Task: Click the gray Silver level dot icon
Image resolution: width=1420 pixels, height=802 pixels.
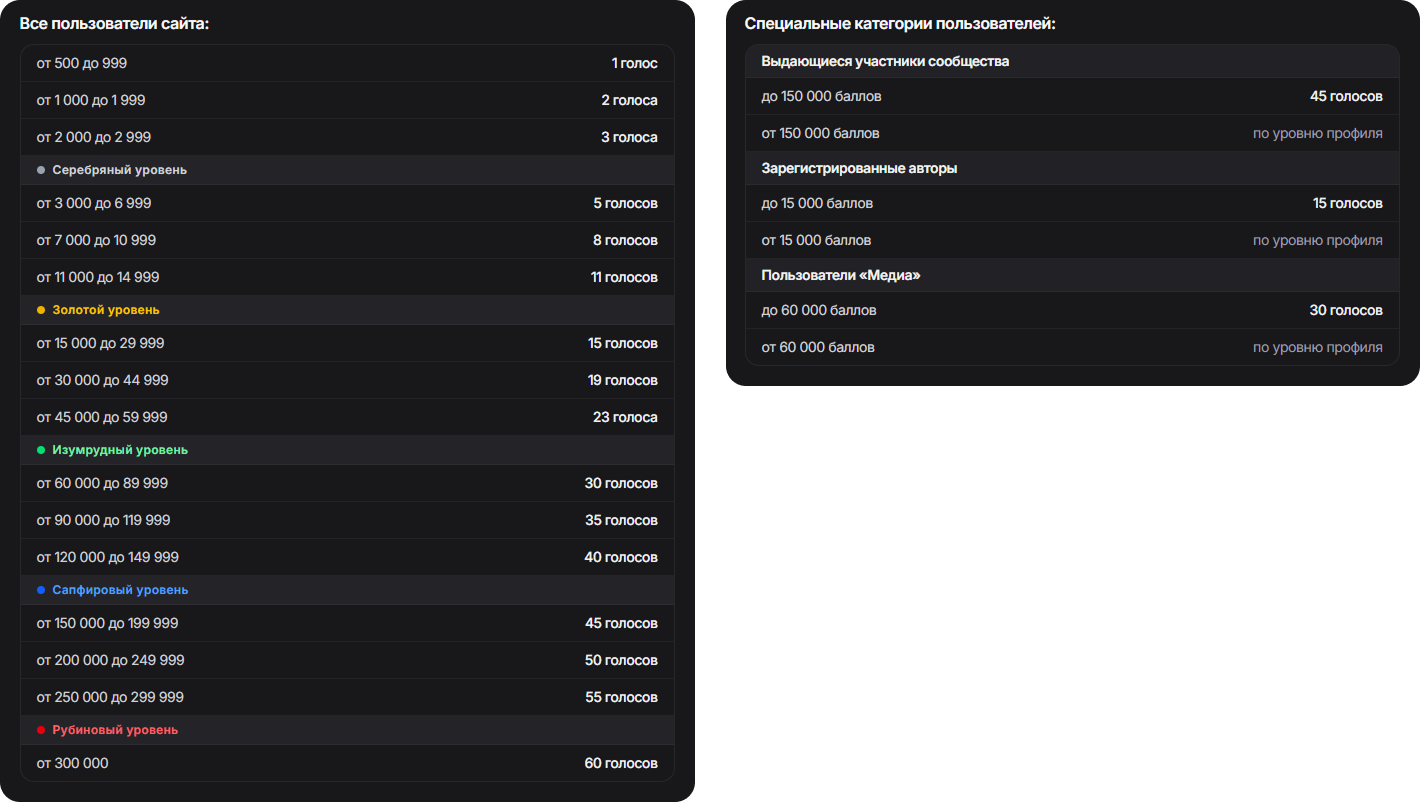Action: [x=41, y=170]
